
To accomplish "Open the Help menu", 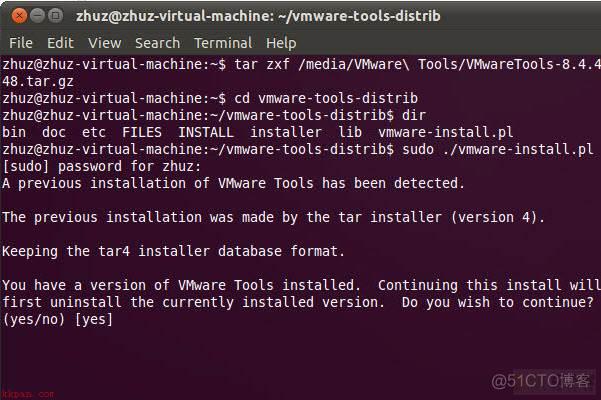I will pos(281,43).
